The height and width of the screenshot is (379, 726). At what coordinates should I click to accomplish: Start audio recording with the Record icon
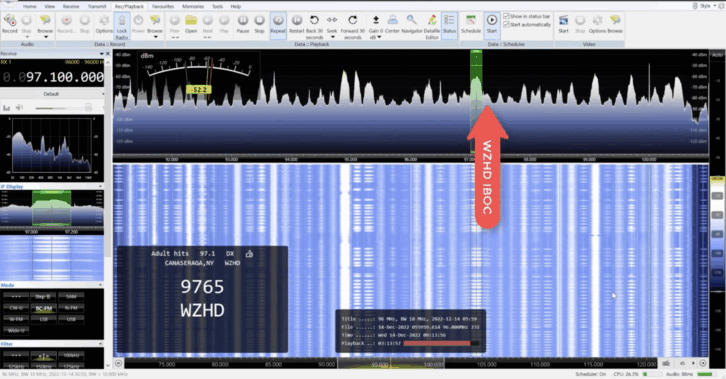click(10, 24)
